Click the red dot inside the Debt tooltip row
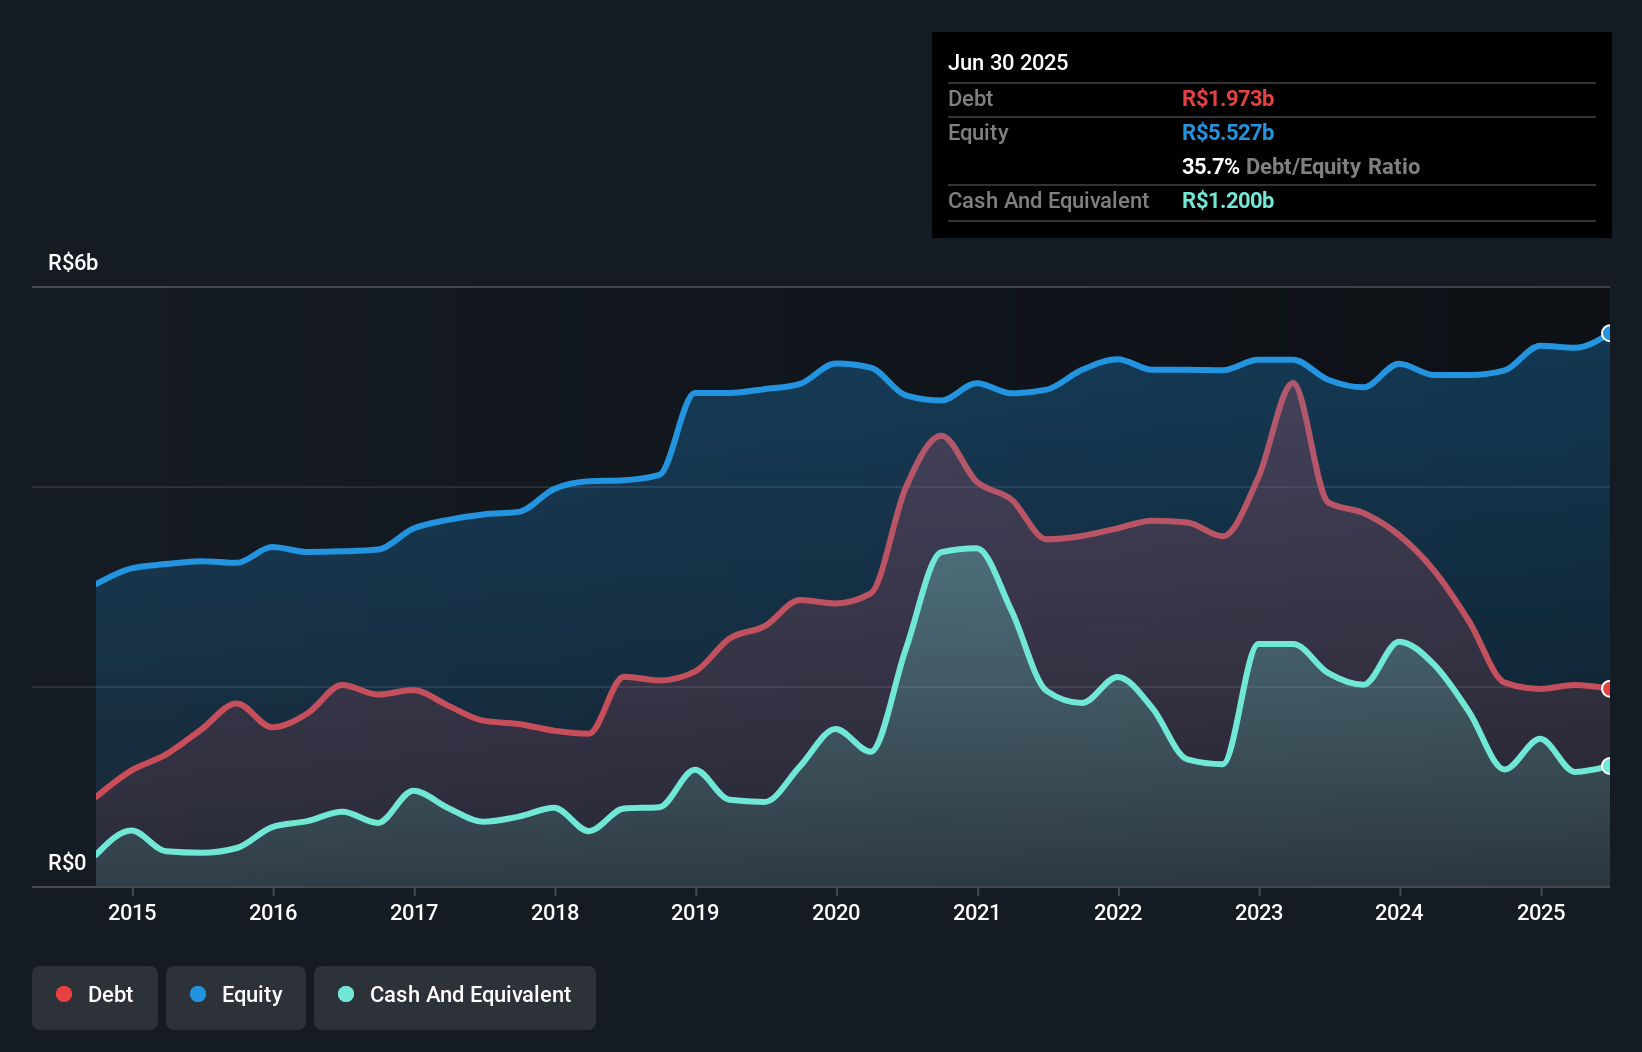The width and height of the screenshot is (1642, 1052). point(1227,98)
